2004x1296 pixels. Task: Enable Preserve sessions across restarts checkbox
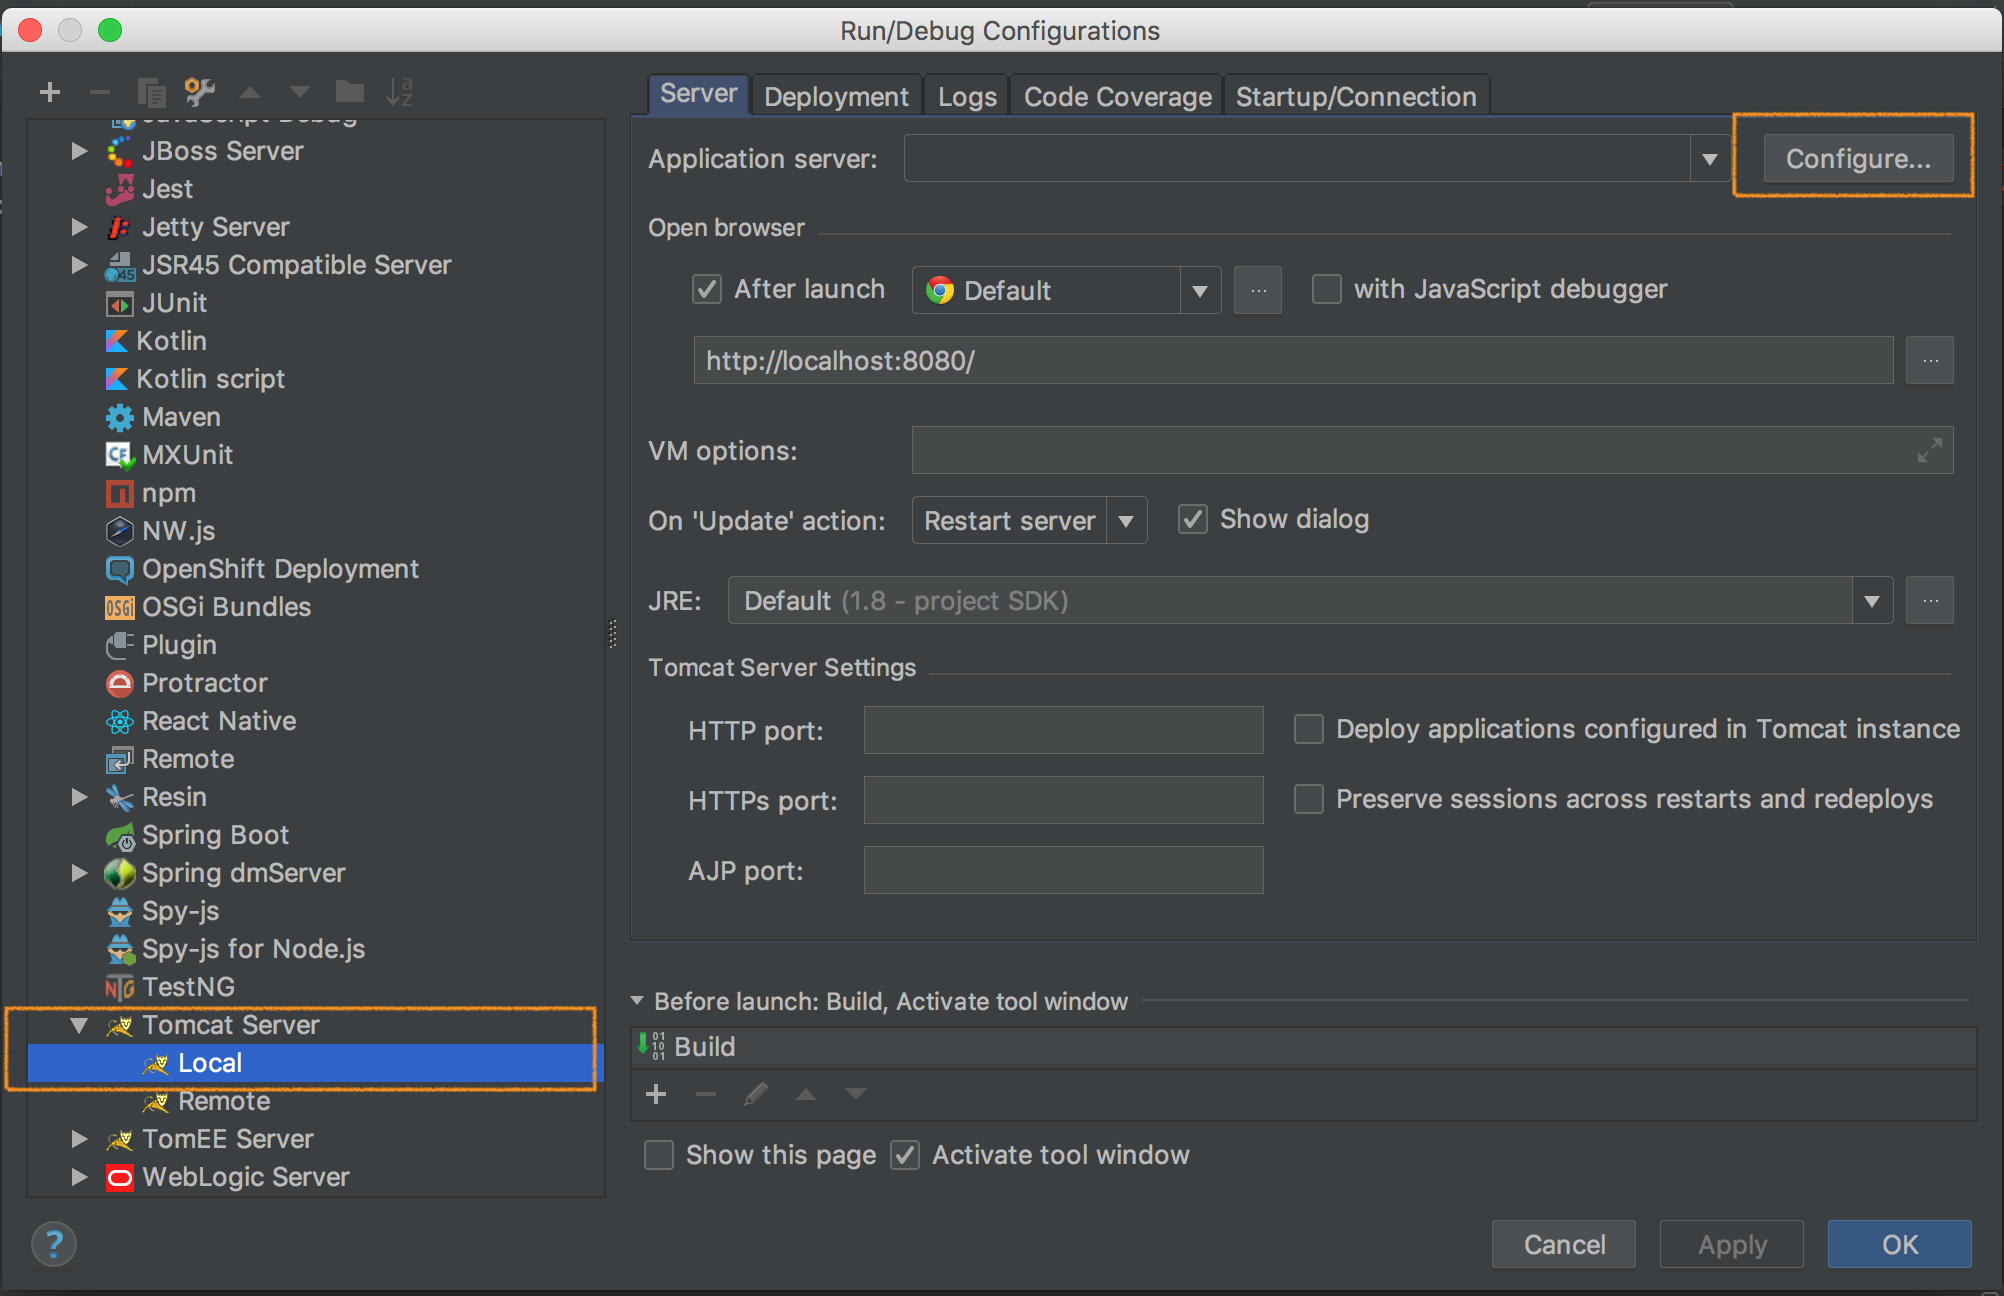point(1309,799)
